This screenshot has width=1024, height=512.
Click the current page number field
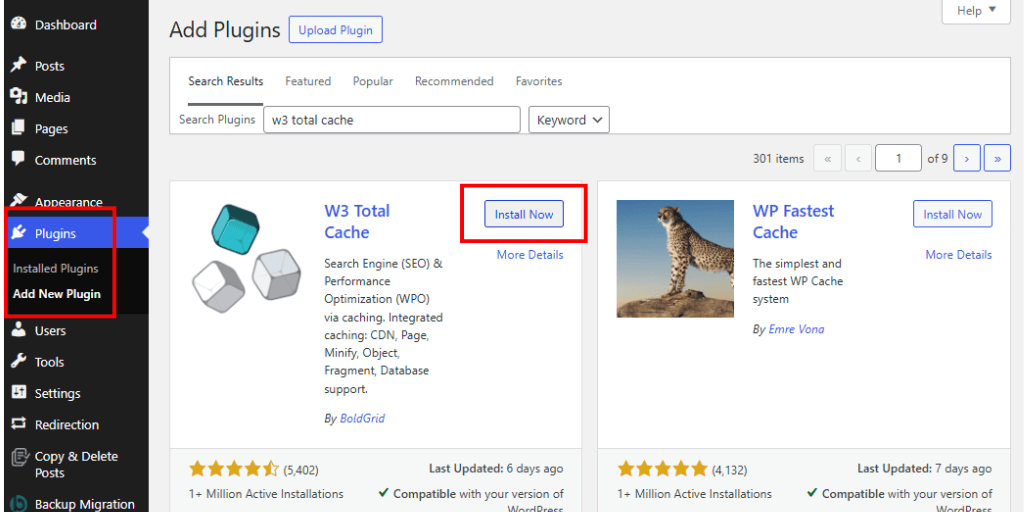(x=899, y=159)
